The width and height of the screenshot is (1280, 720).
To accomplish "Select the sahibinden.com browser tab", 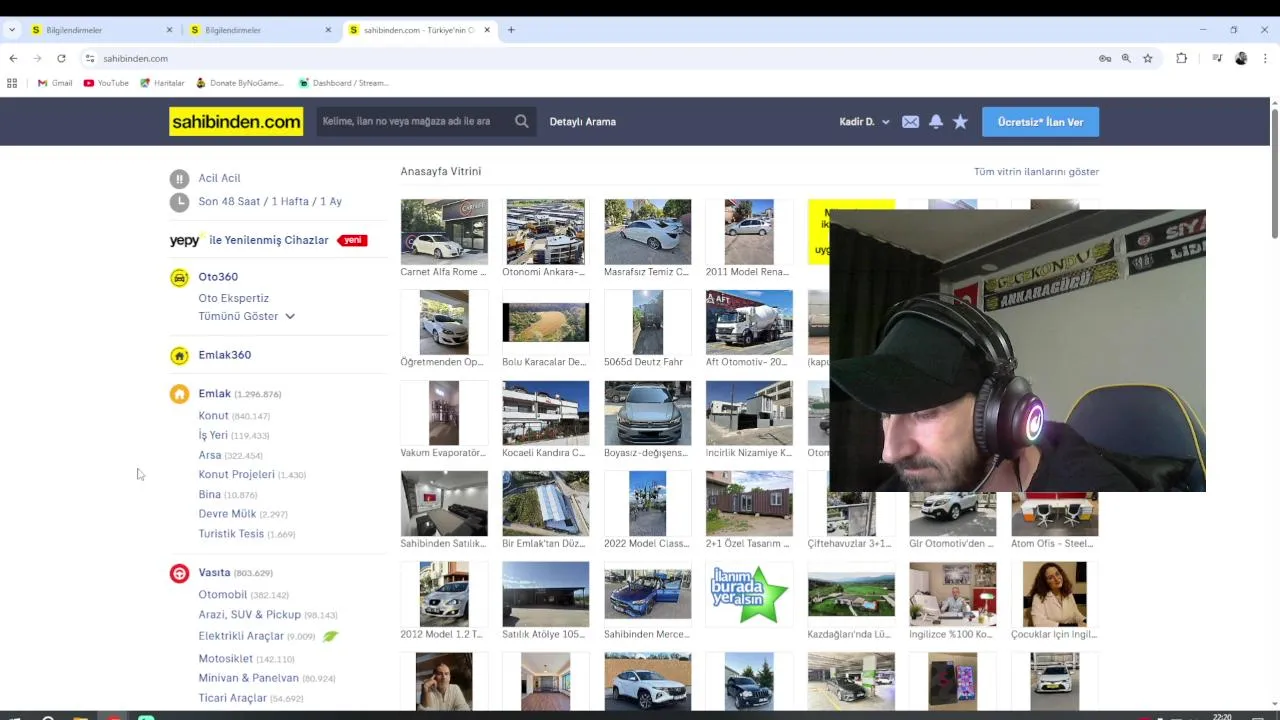I will tap(418, 30).
